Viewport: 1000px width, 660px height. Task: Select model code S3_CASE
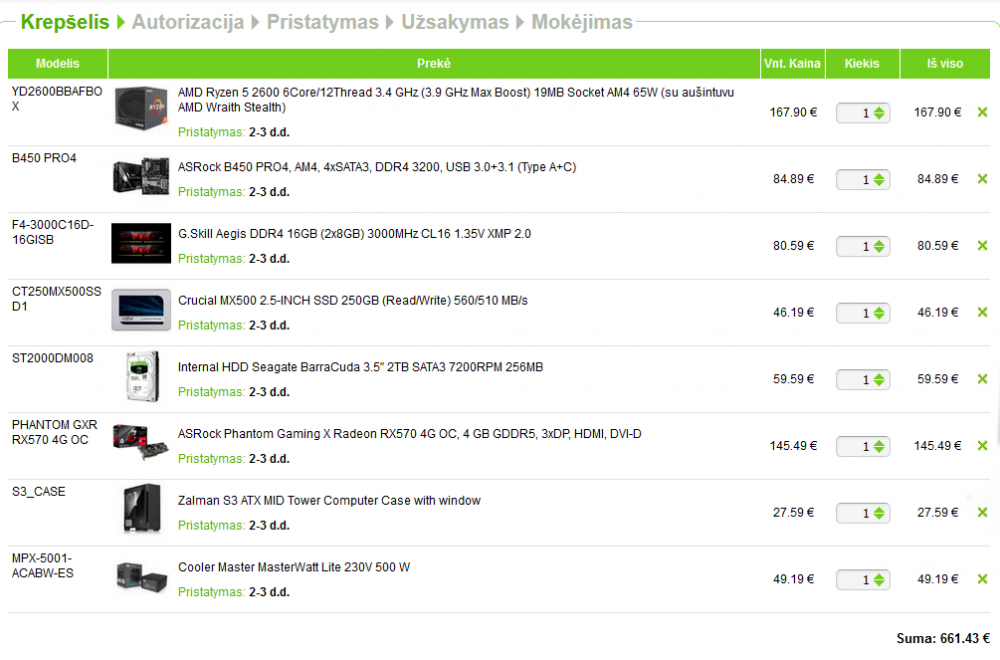(x=39, y=492)
